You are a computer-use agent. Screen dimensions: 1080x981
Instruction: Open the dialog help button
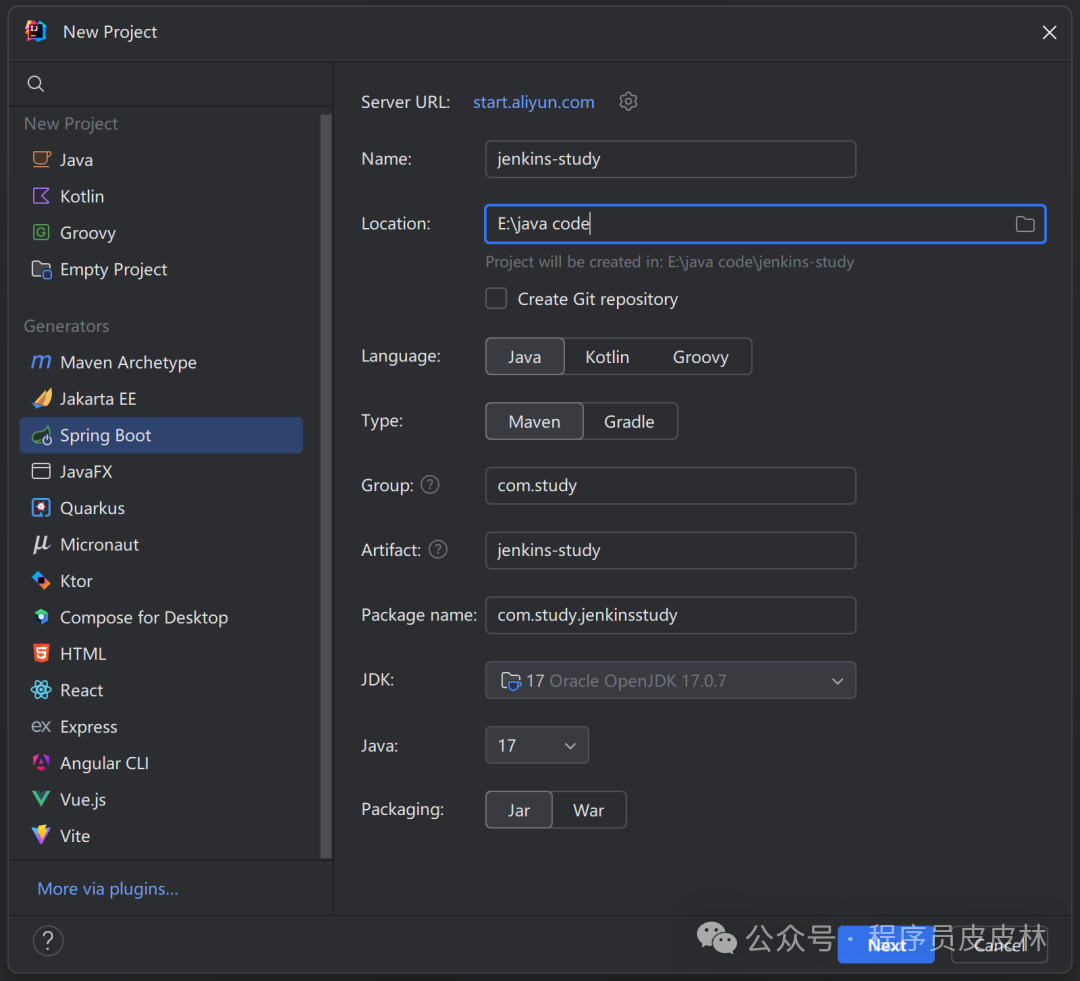click(48, 940)
